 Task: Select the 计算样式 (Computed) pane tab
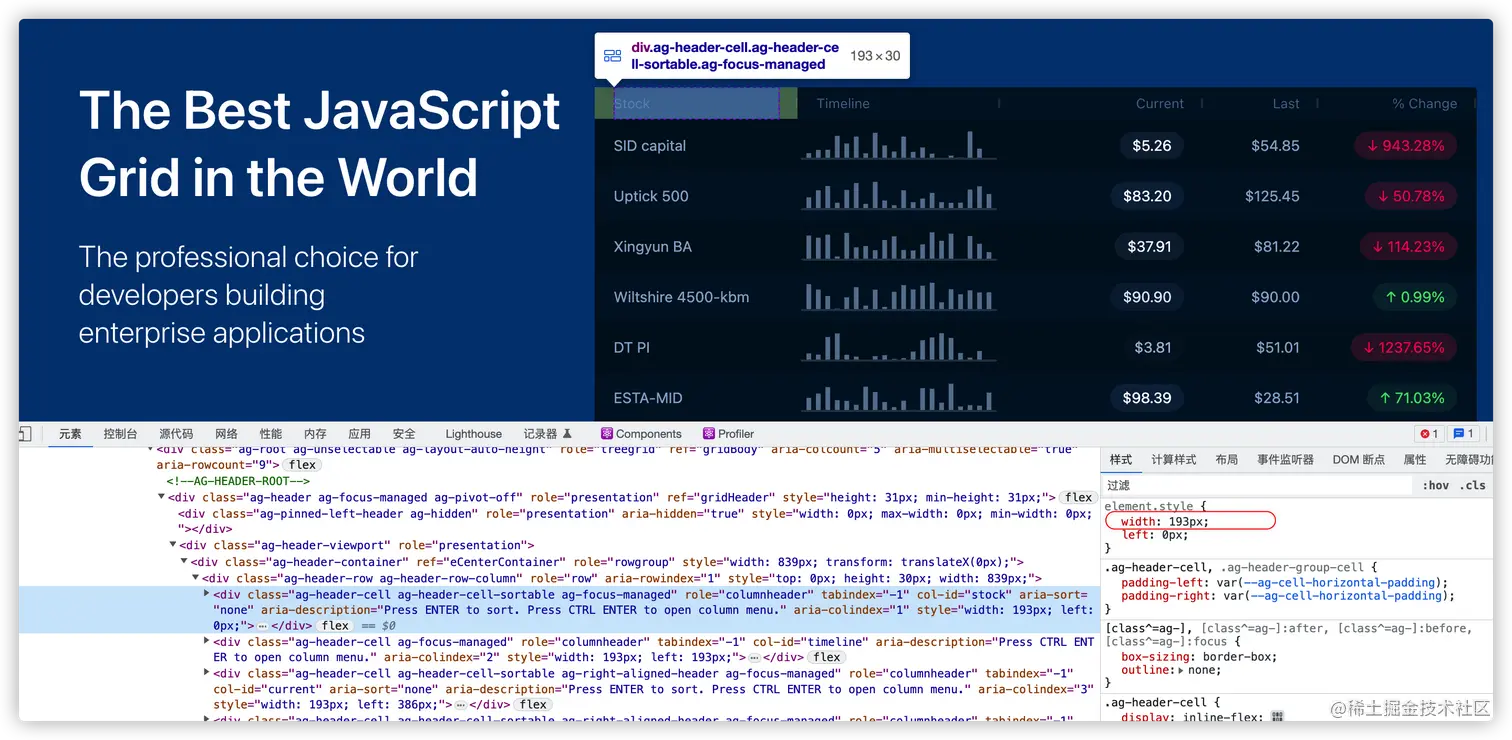(1174, 459)
